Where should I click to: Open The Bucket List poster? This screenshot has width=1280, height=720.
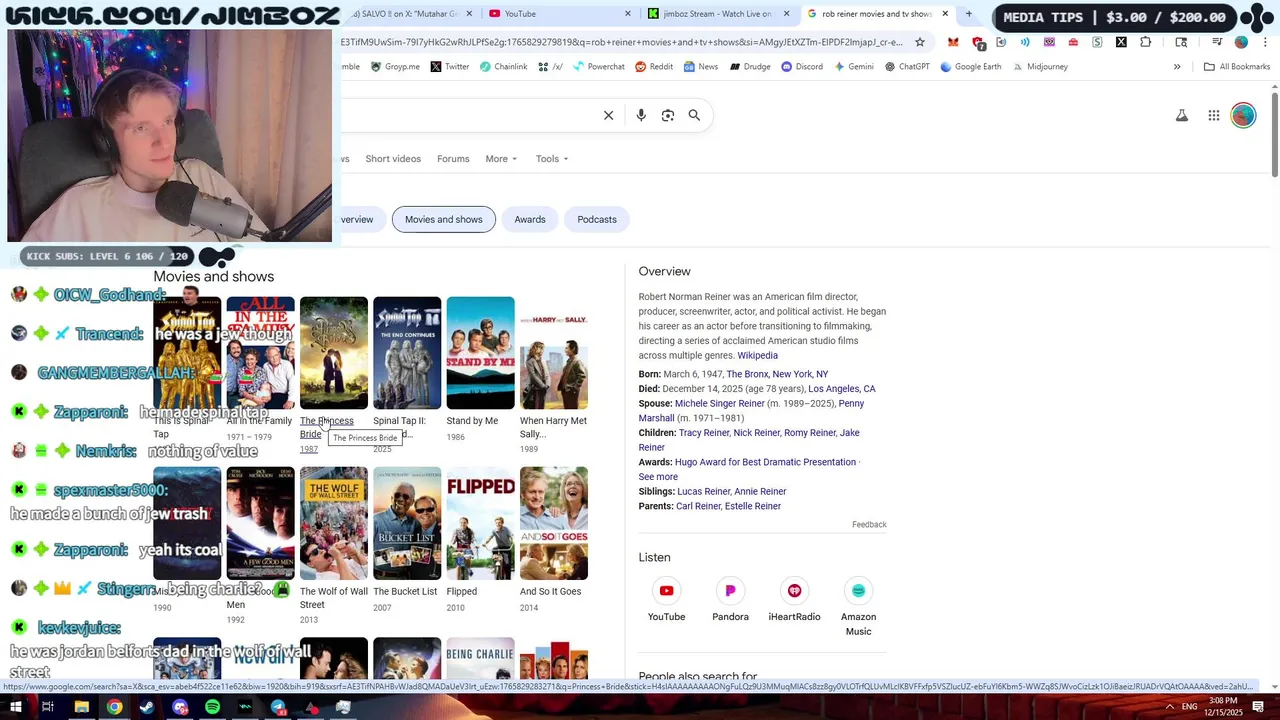(x=407, y=523)
